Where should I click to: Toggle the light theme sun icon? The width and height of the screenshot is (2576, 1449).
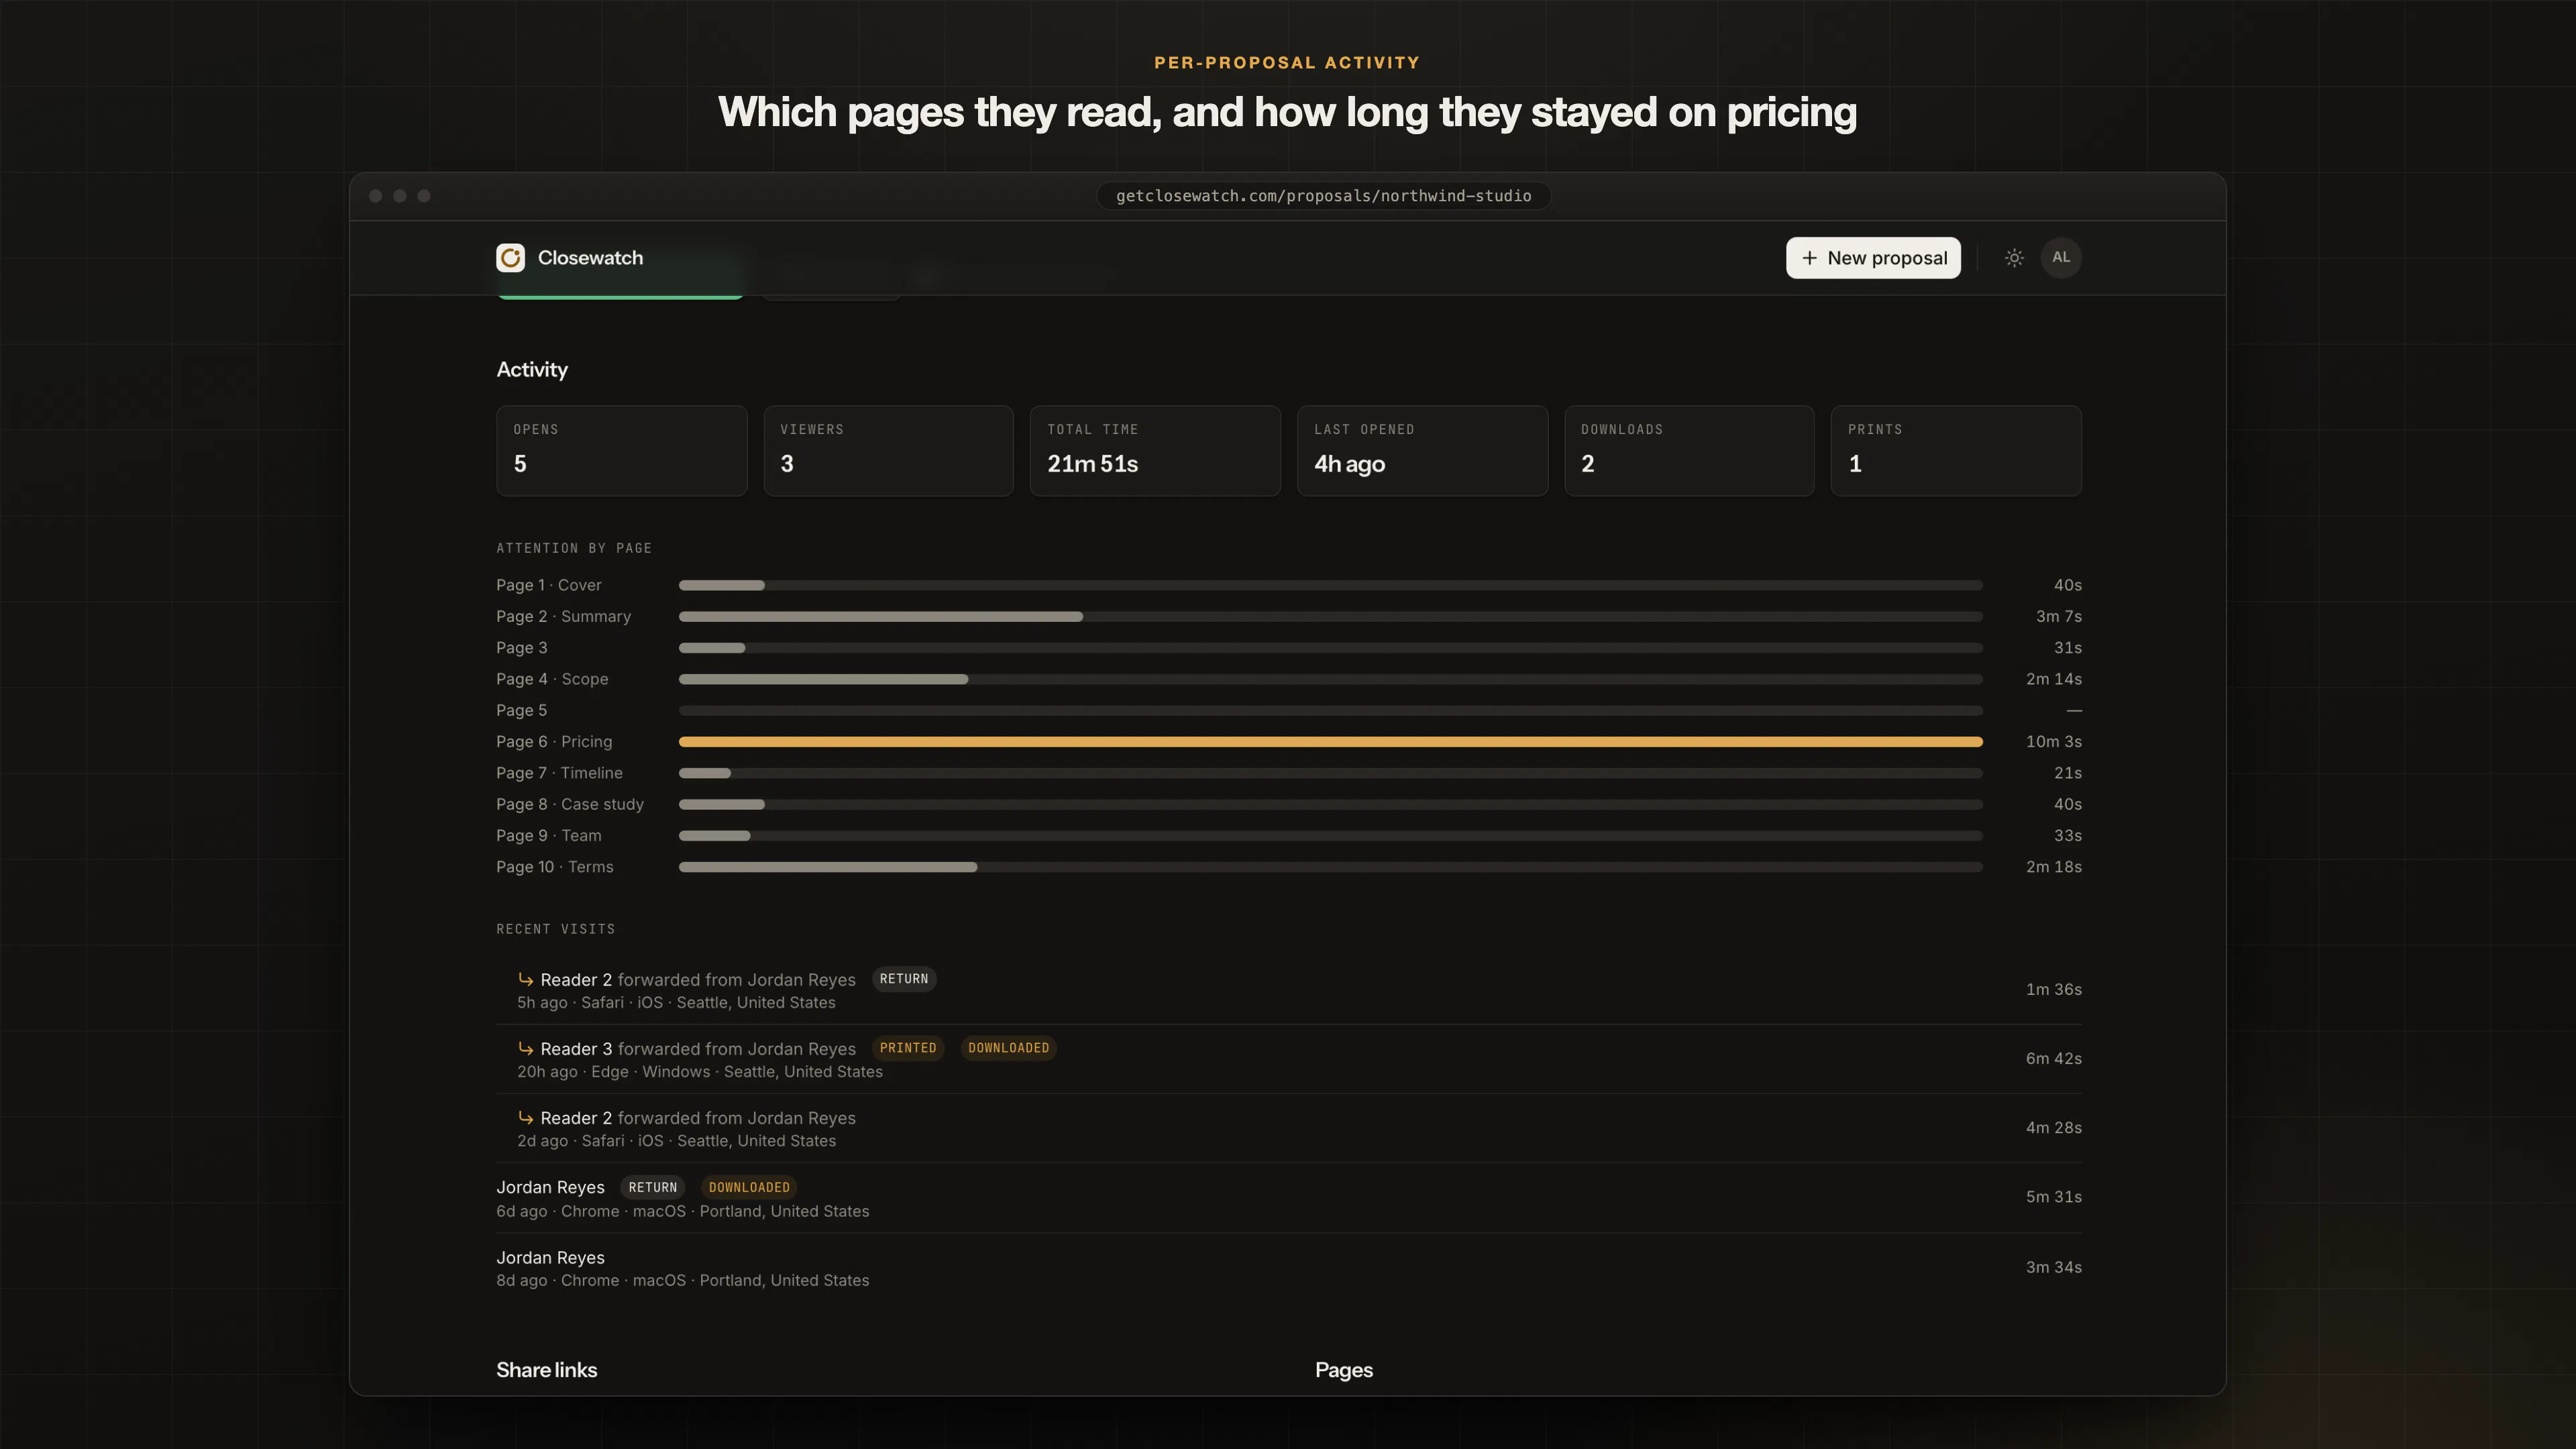(x=2014, y=258)
